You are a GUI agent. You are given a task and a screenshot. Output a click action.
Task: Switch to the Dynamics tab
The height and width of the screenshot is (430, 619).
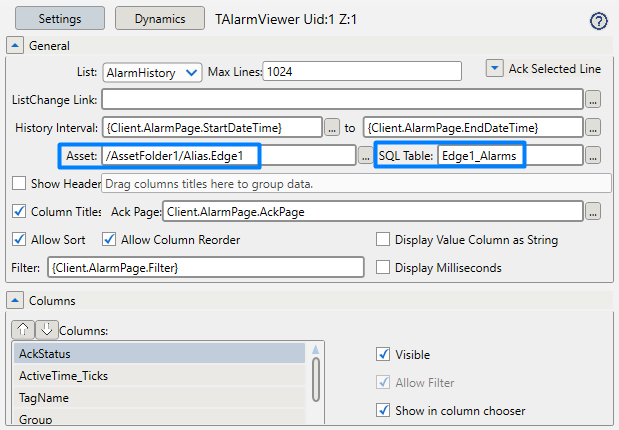[160, 19]
